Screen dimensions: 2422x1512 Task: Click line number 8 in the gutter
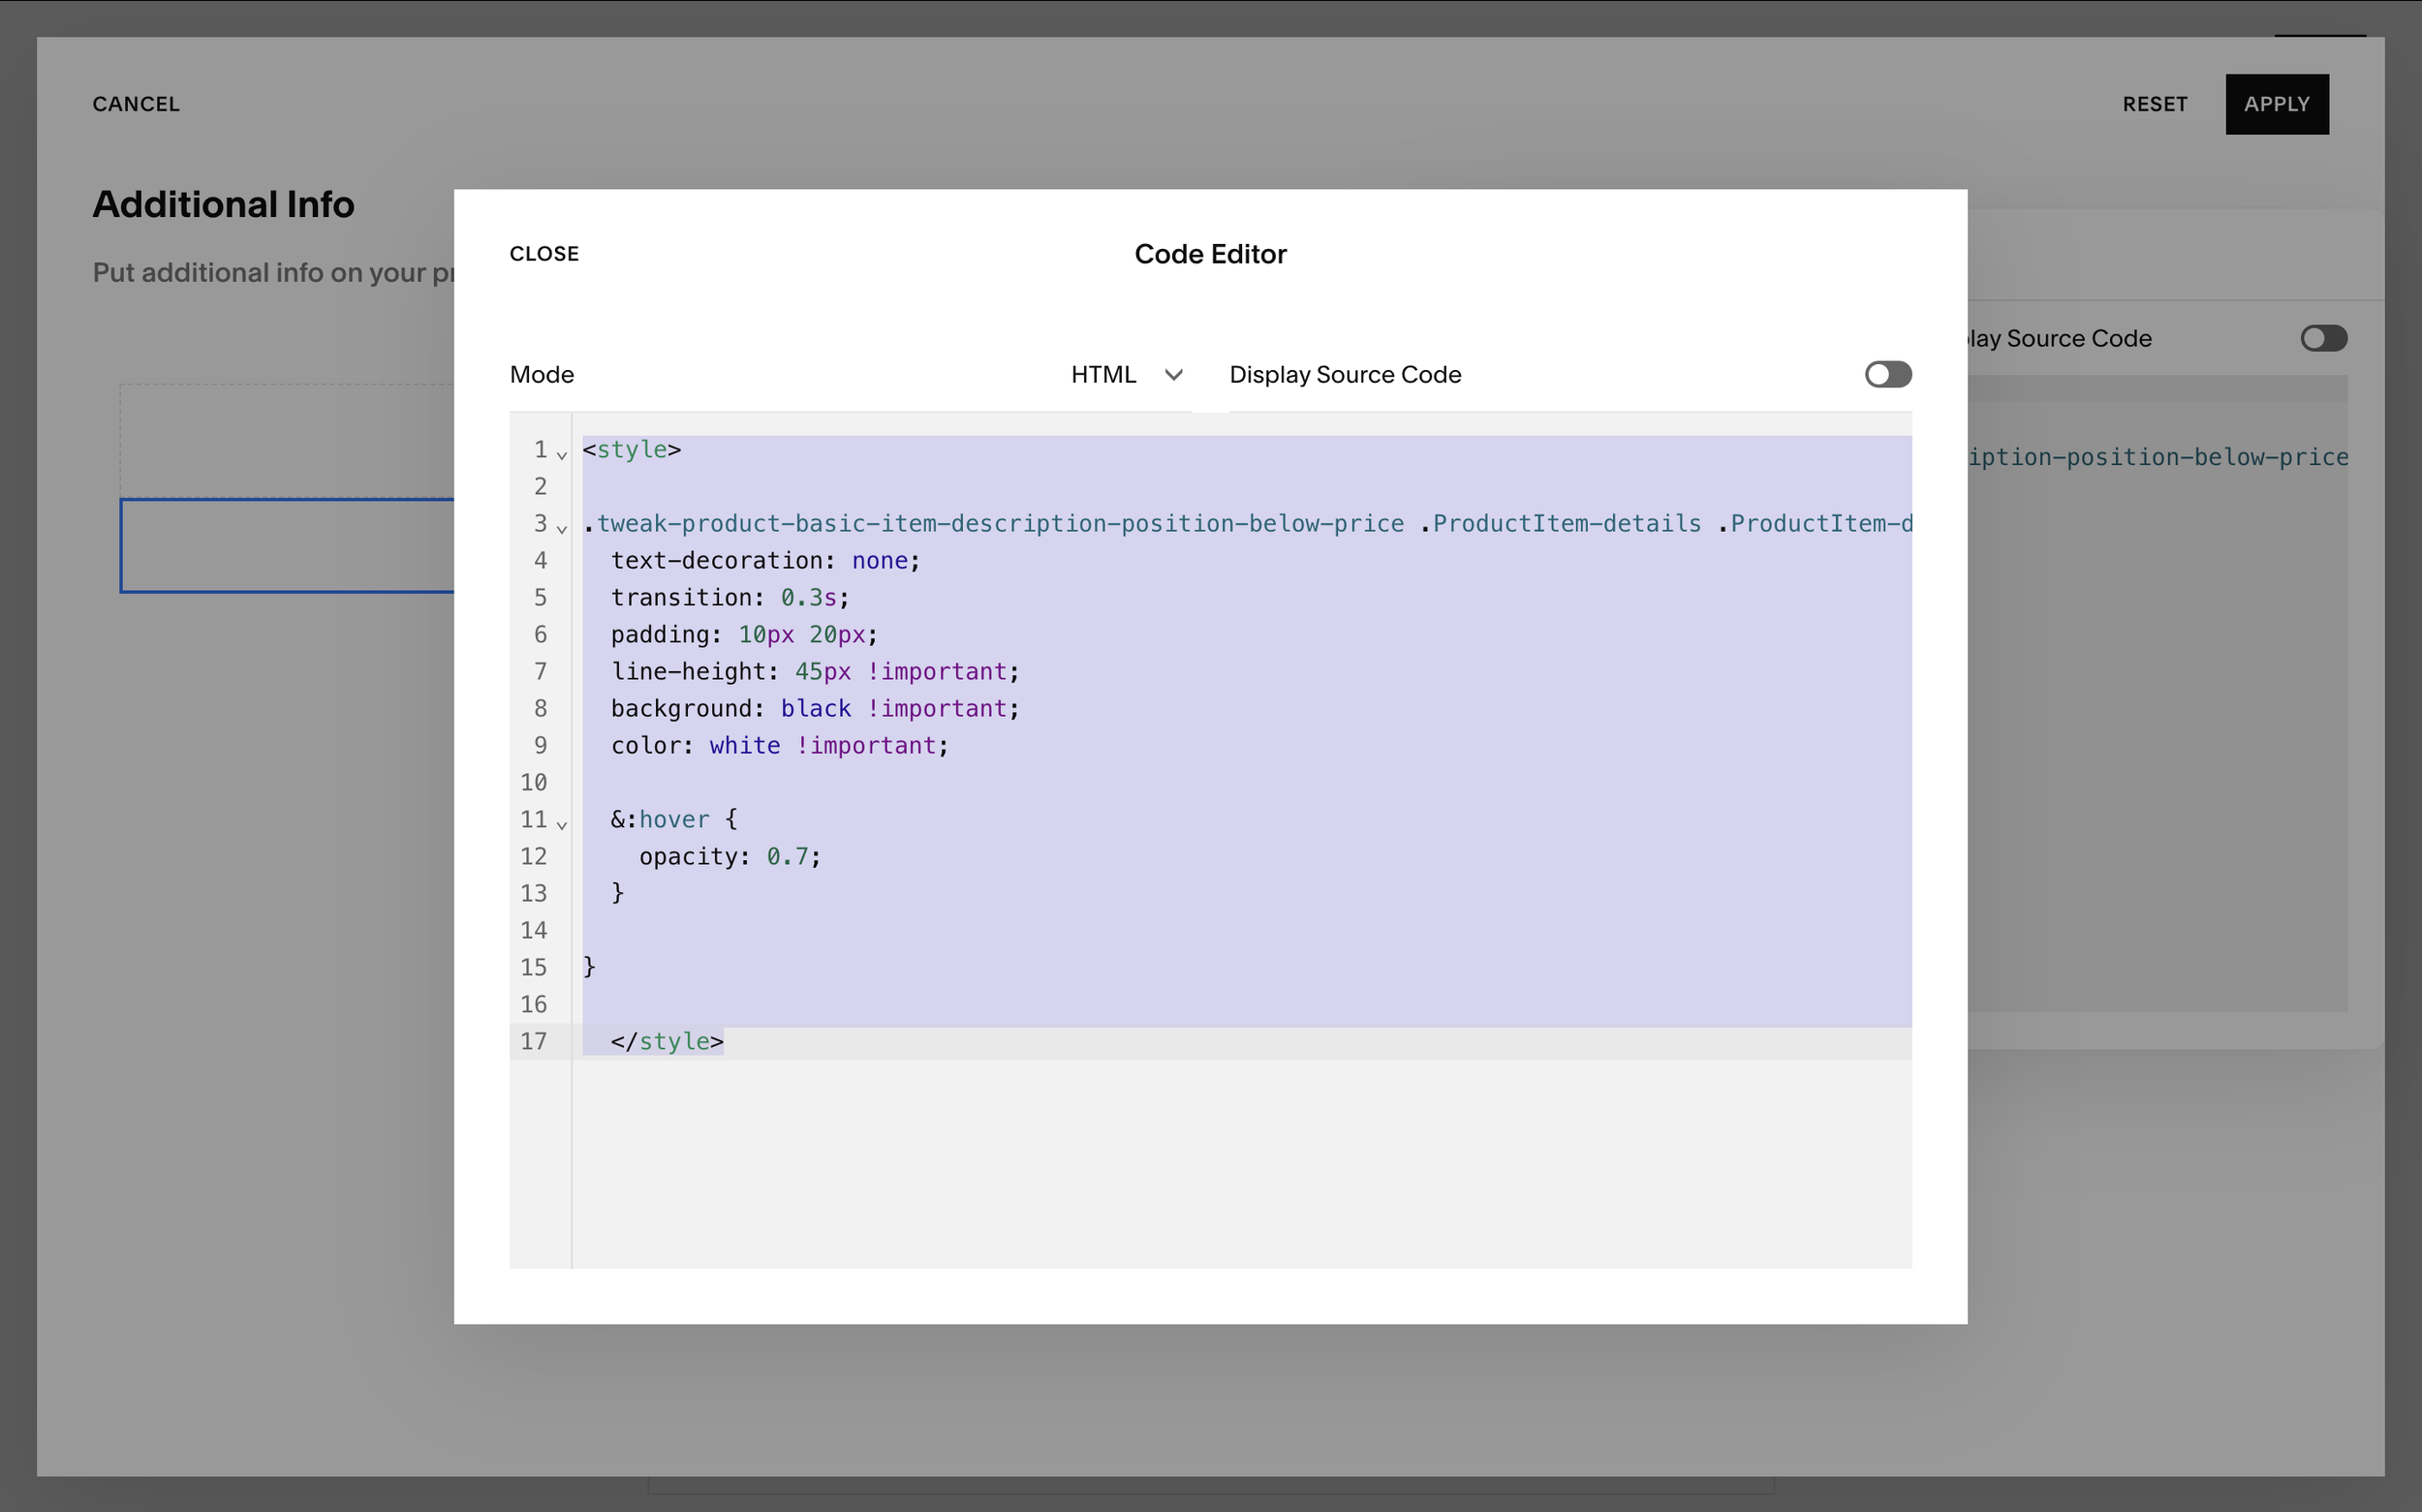pyautogui.click(x=540, y=709)
